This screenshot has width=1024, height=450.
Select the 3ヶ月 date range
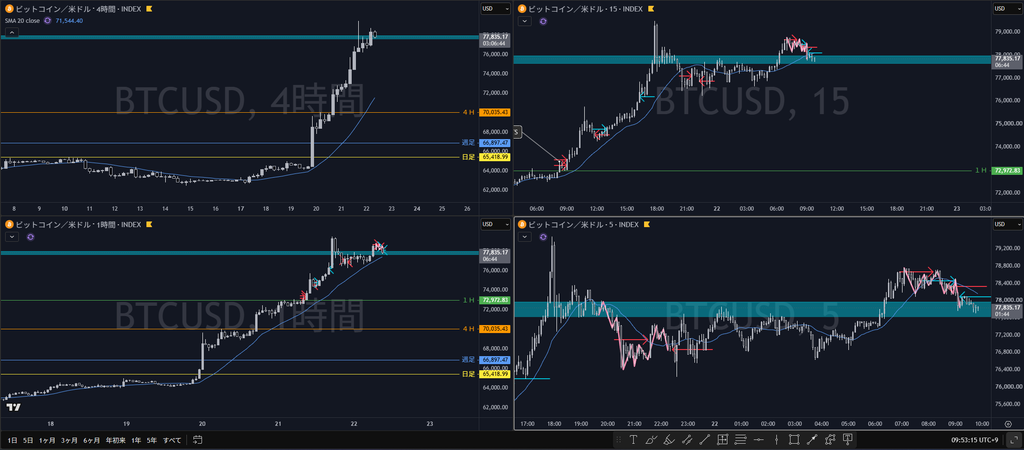click(70, 440)
